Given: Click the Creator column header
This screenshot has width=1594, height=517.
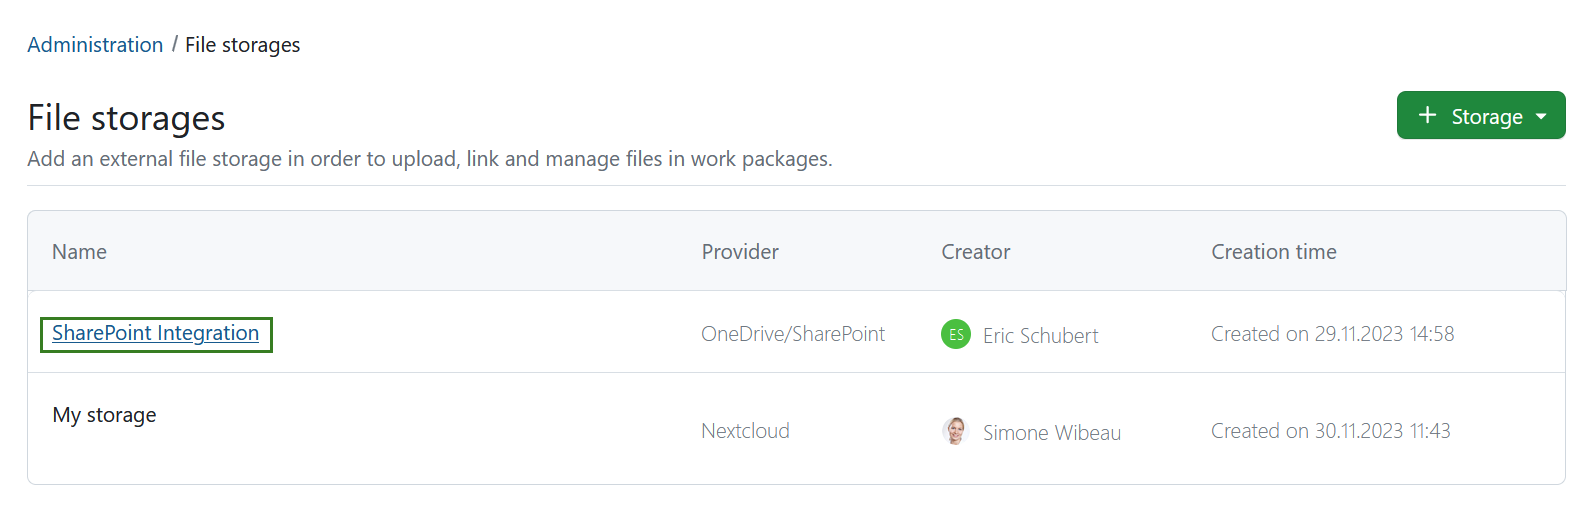Looking at the screenshot, I should [x=976, y=252].
